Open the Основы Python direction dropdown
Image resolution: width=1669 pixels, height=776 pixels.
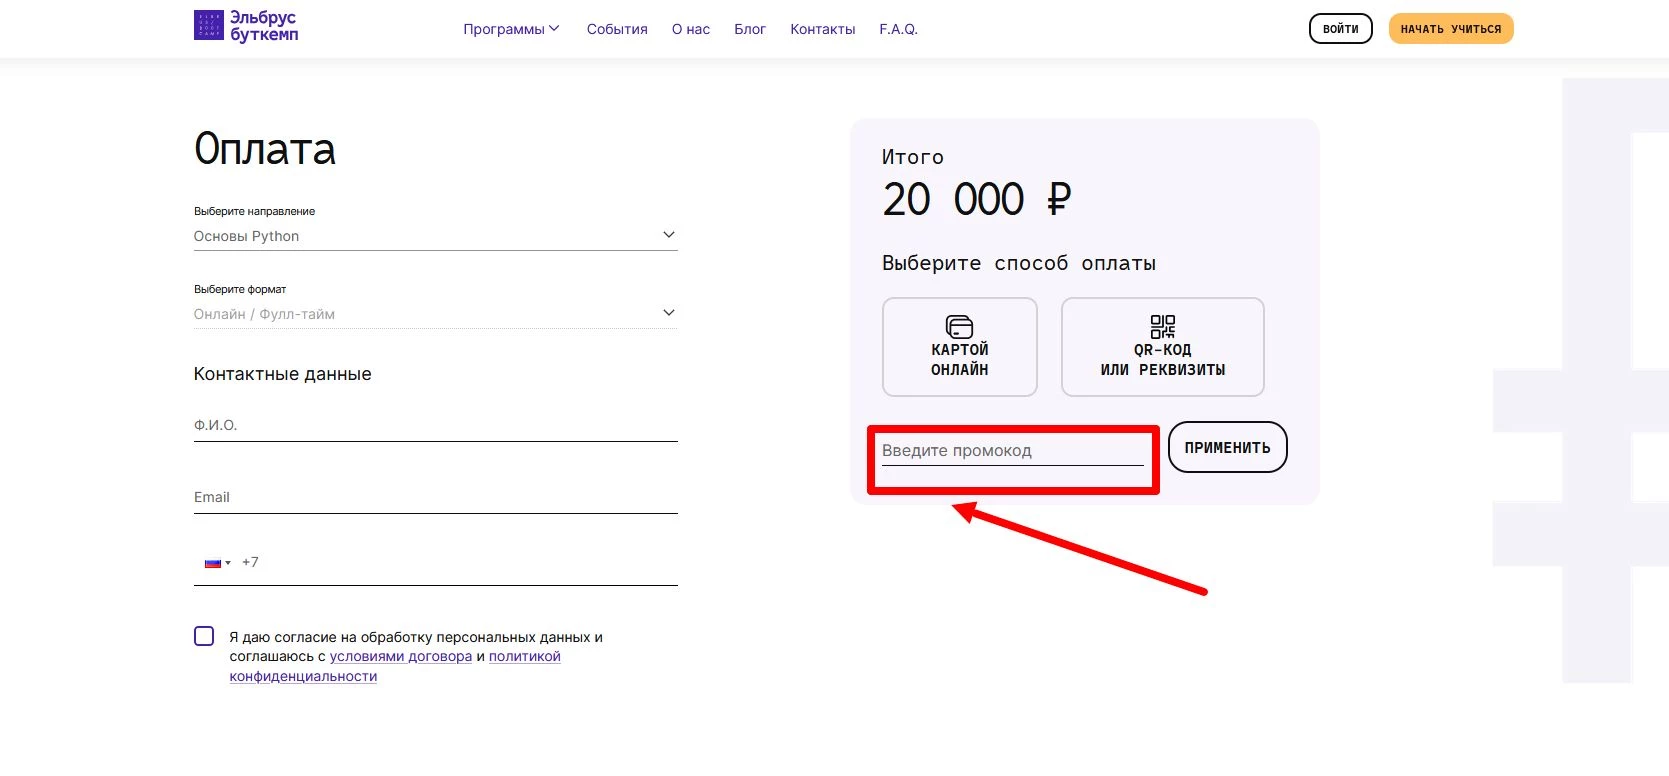pos(435,236)
